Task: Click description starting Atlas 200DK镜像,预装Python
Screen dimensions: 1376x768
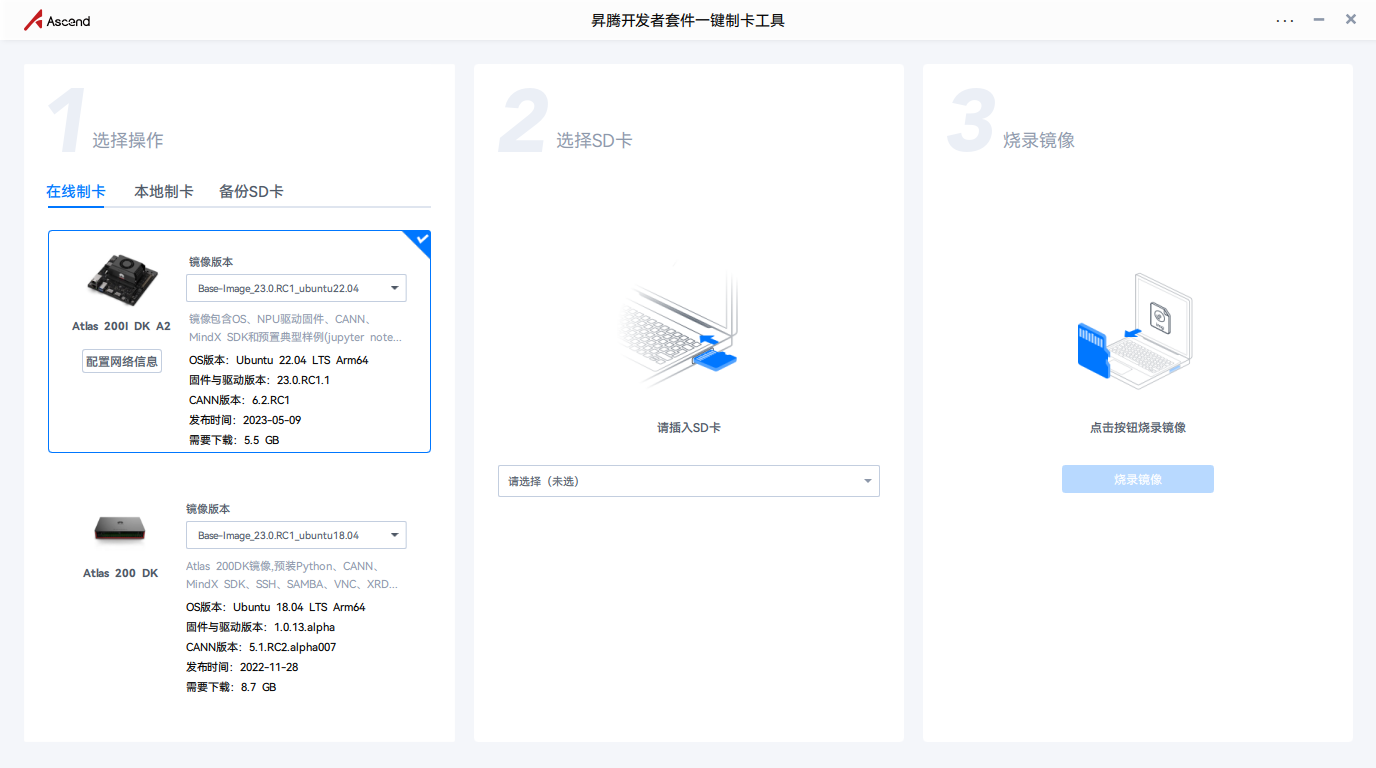Action: pos(292,575)
